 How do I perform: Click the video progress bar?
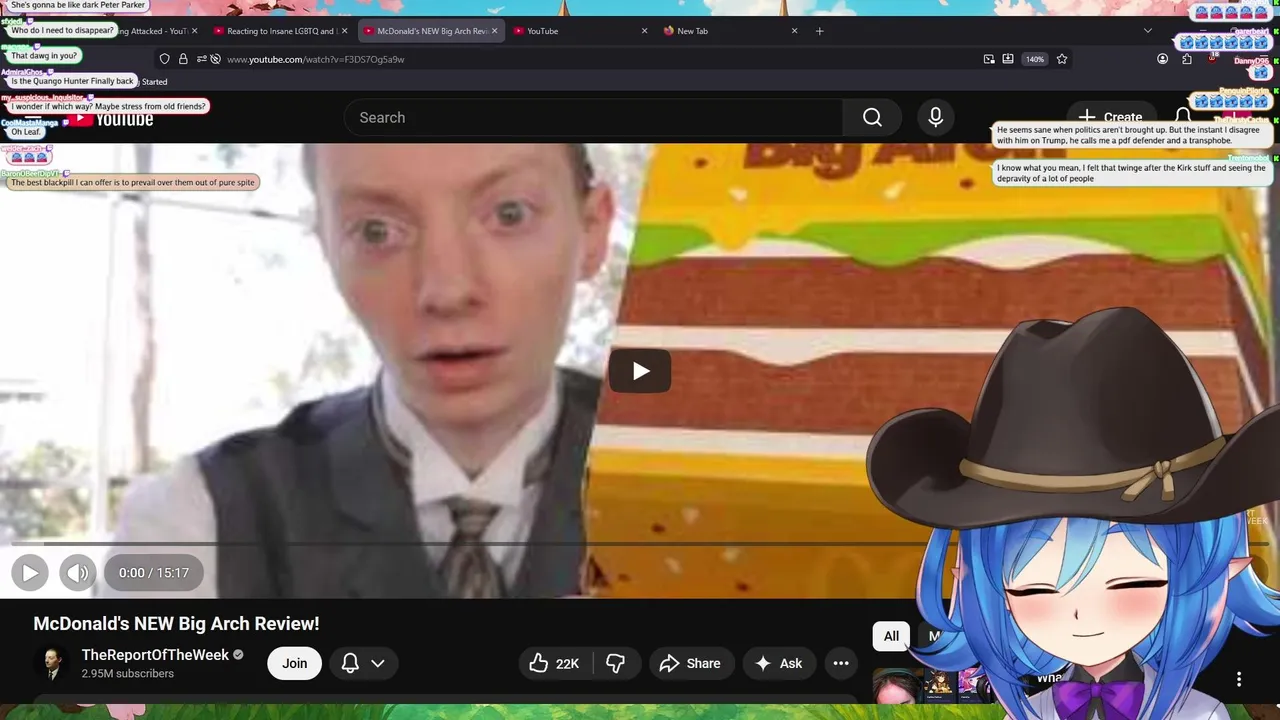[x=640, y=545]
